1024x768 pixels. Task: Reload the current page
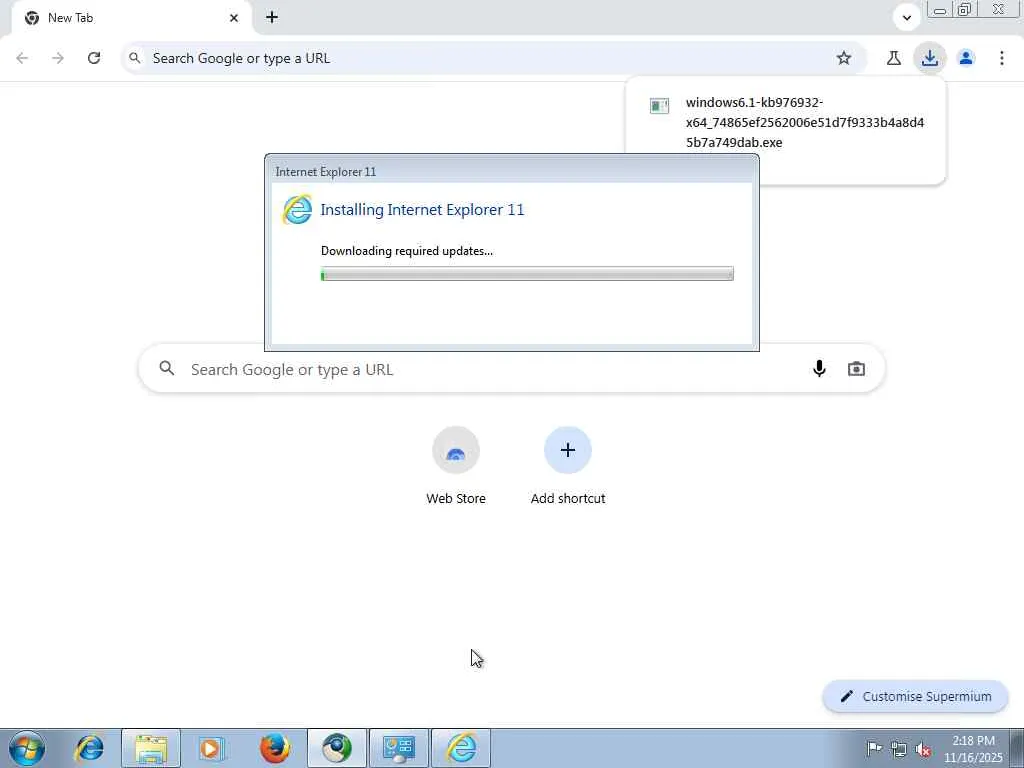(94, 58)
